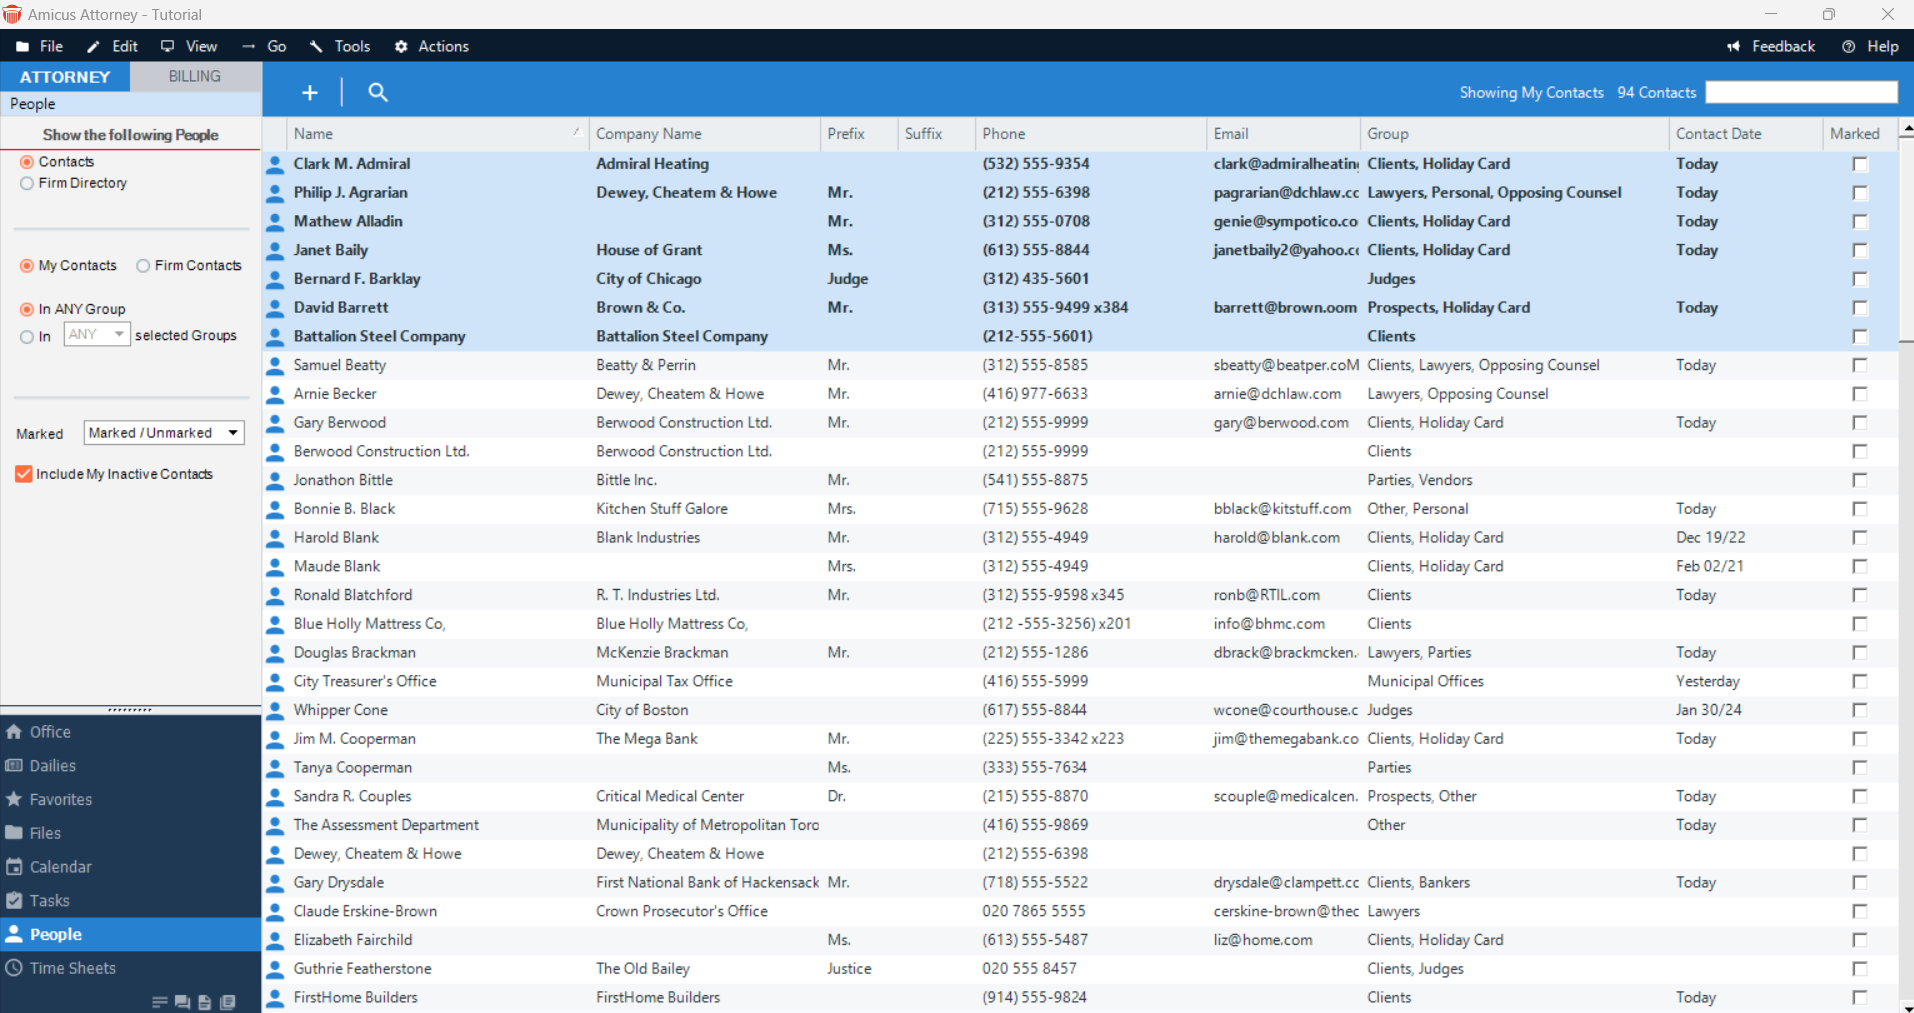Viewport: 1914px width, 1013px height.
Task: Click the person icon beside Samuel Beatty
Action: point(275,366)
